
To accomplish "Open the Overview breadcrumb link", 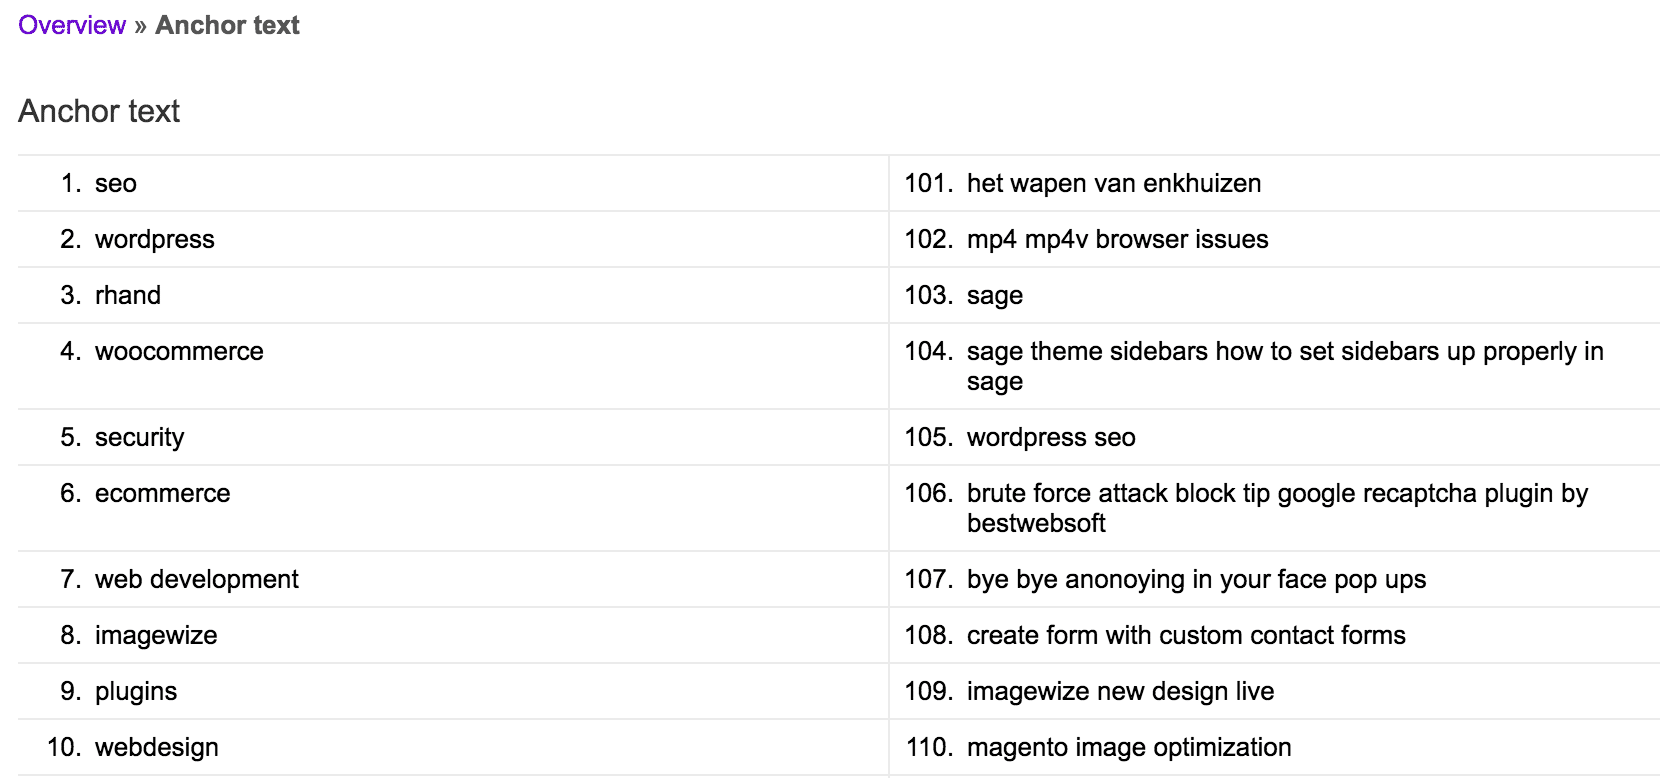I will coord(72,25).
